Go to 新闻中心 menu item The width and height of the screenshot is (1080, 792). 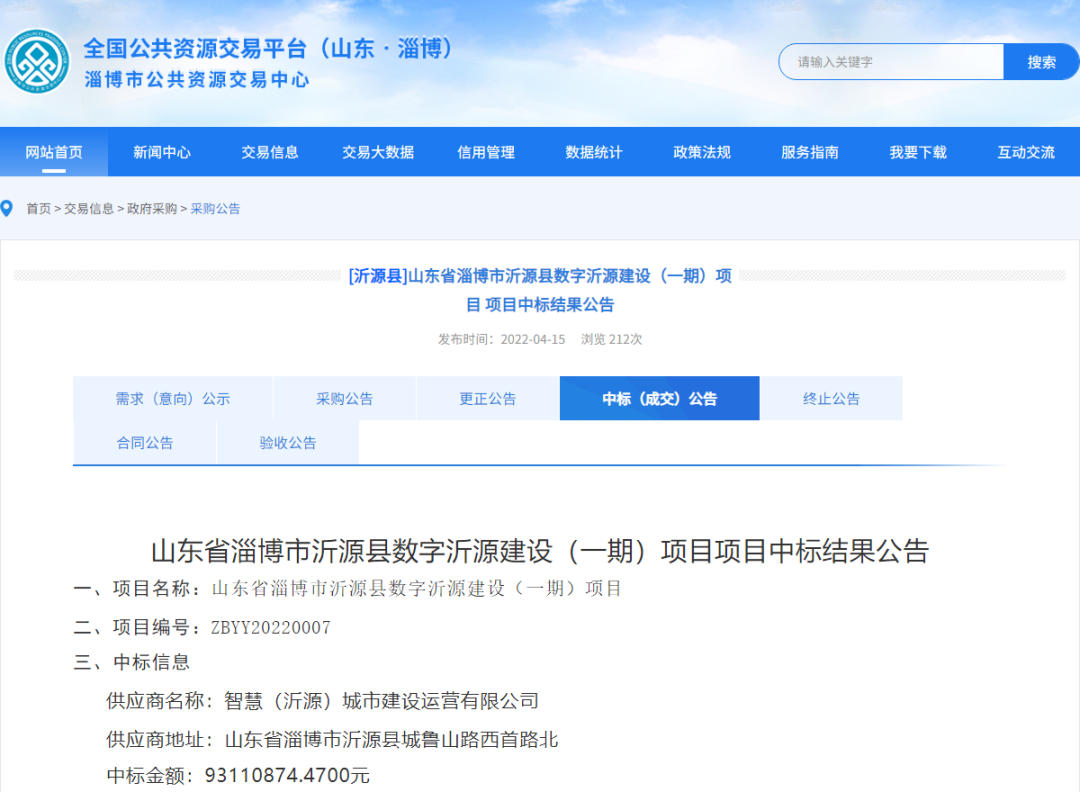(162, 152)
